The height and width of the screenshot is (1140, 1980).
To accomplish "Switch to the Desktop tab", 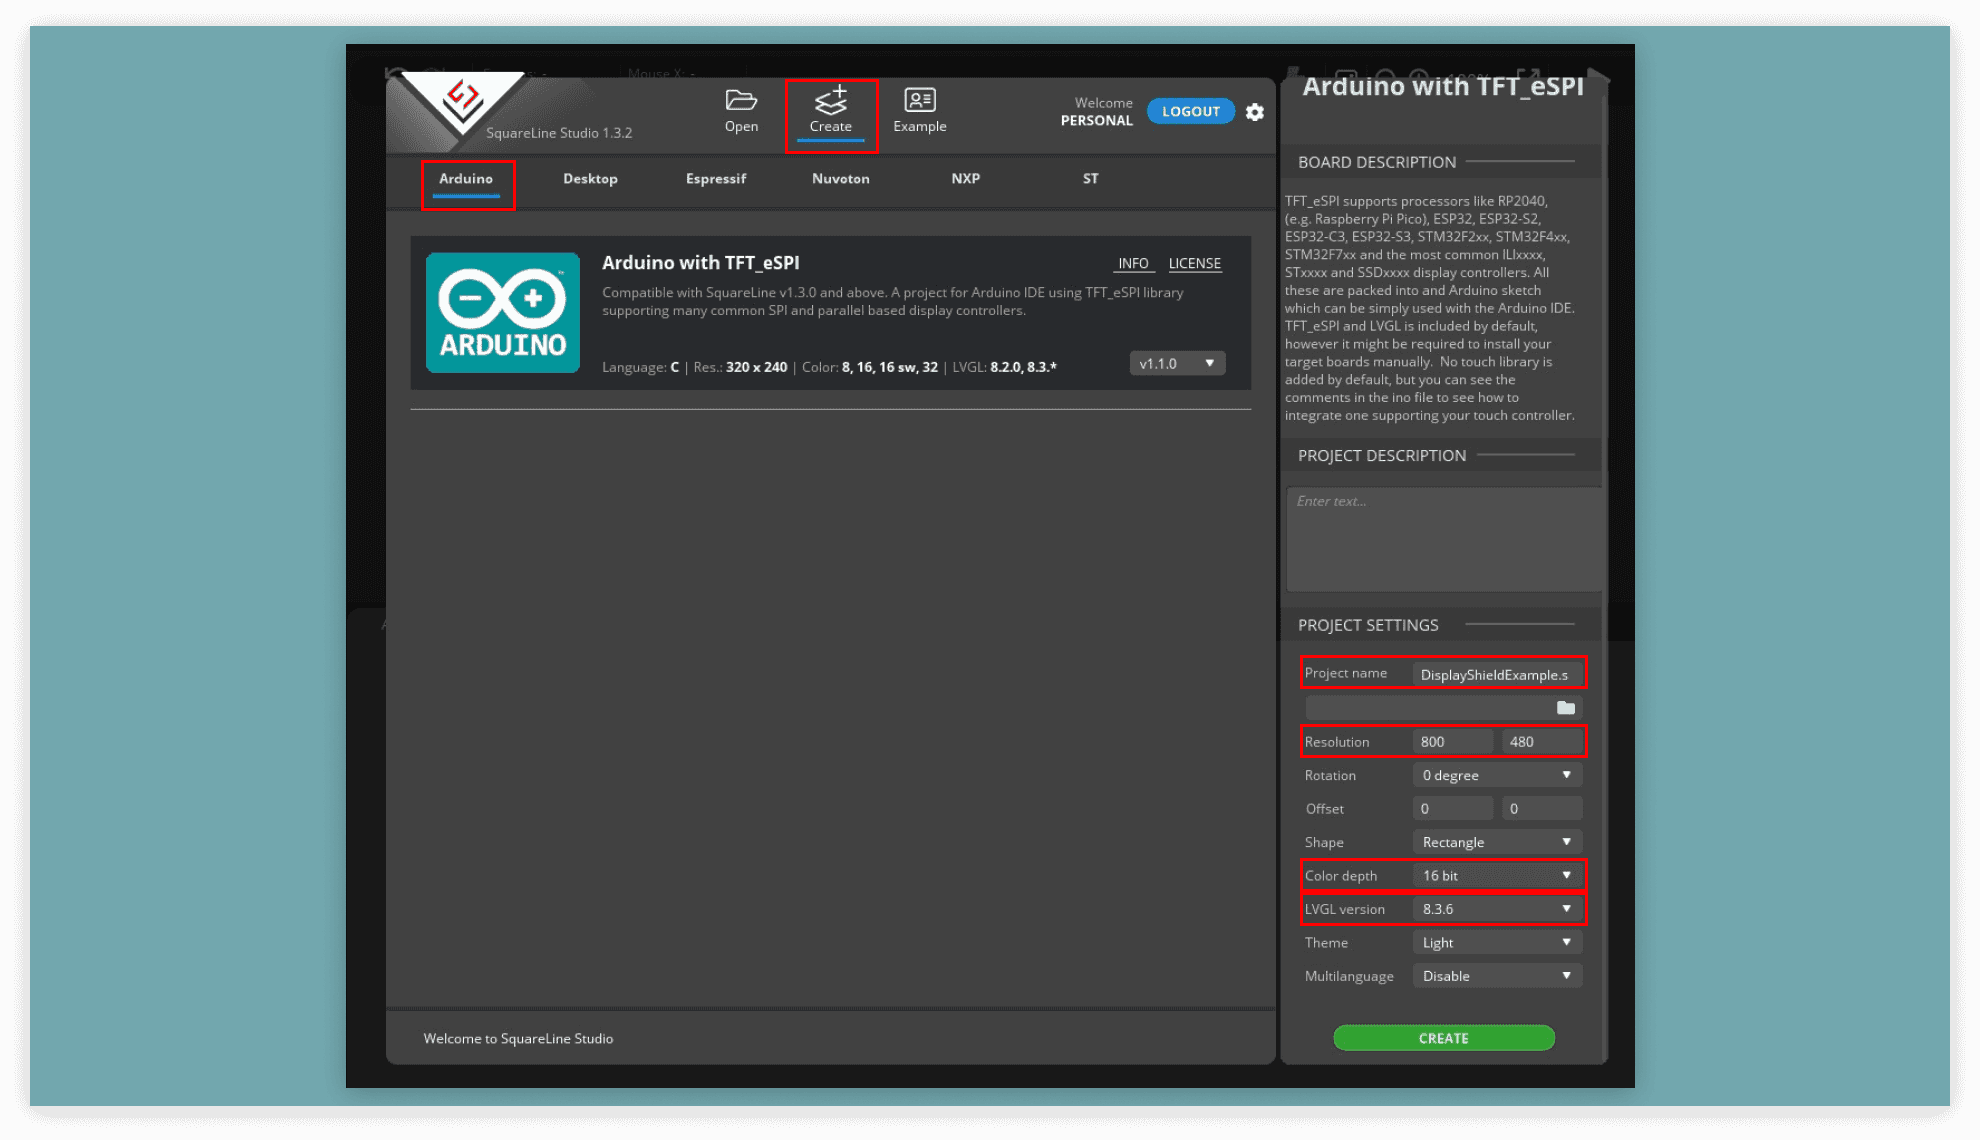I will click(x=590, y=178).
